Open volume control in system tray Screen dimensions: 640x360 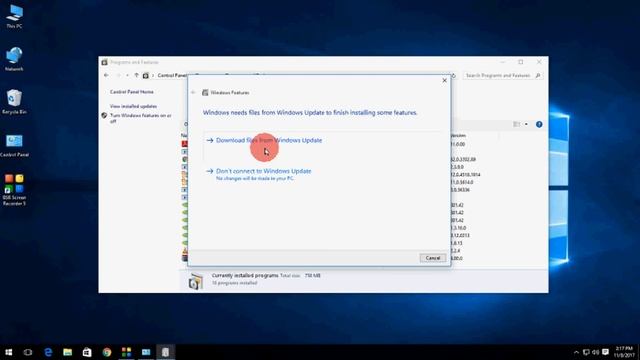(596, 352)
